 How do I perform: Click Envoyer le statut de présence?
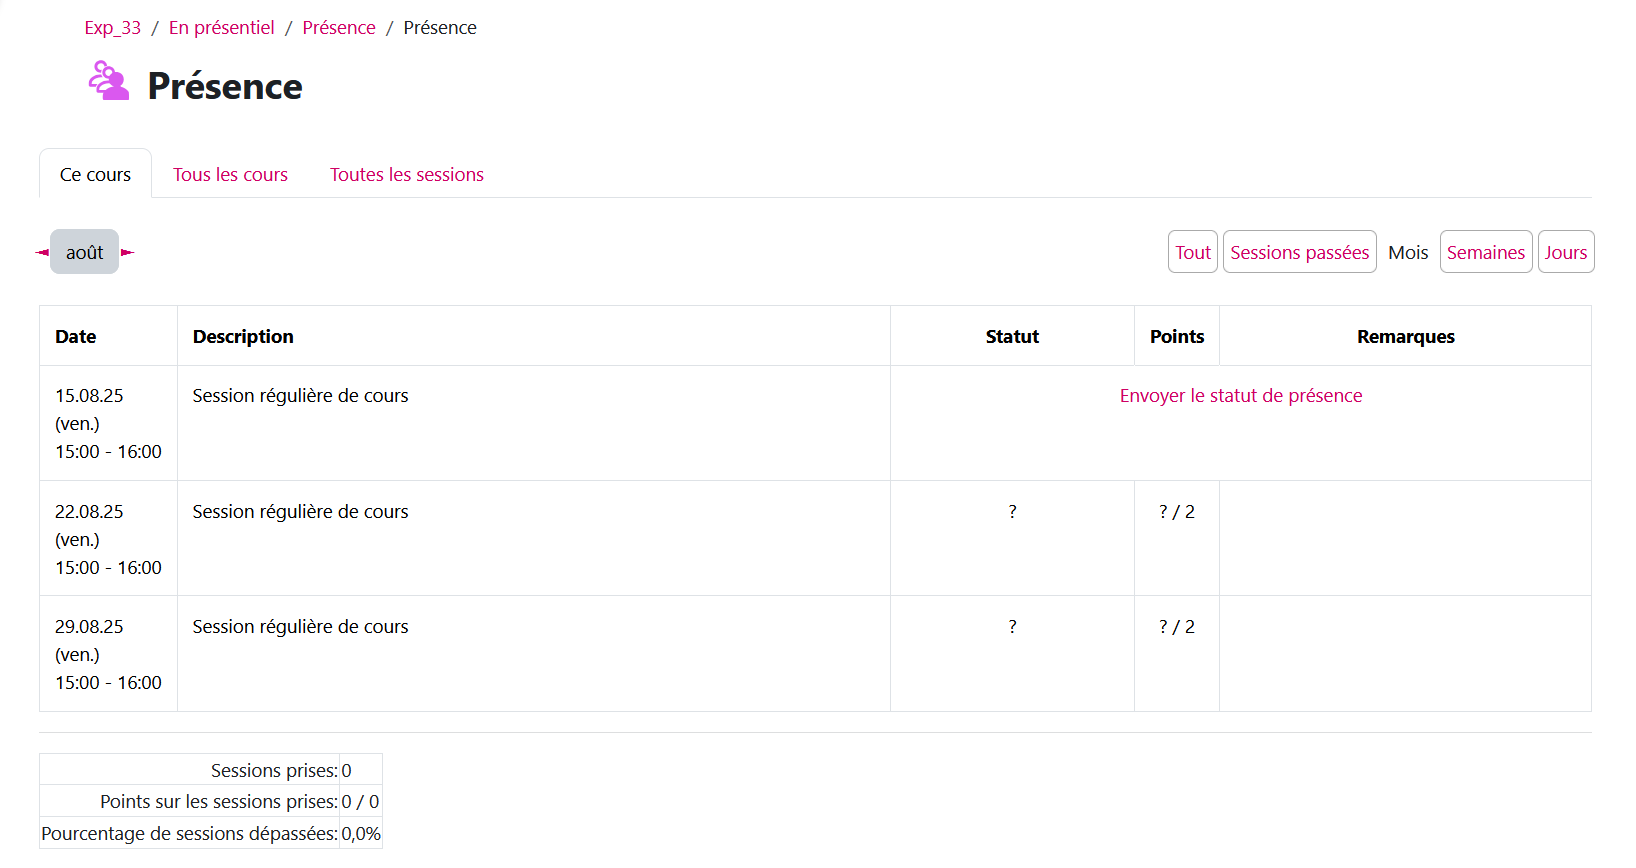(1240, 396)
